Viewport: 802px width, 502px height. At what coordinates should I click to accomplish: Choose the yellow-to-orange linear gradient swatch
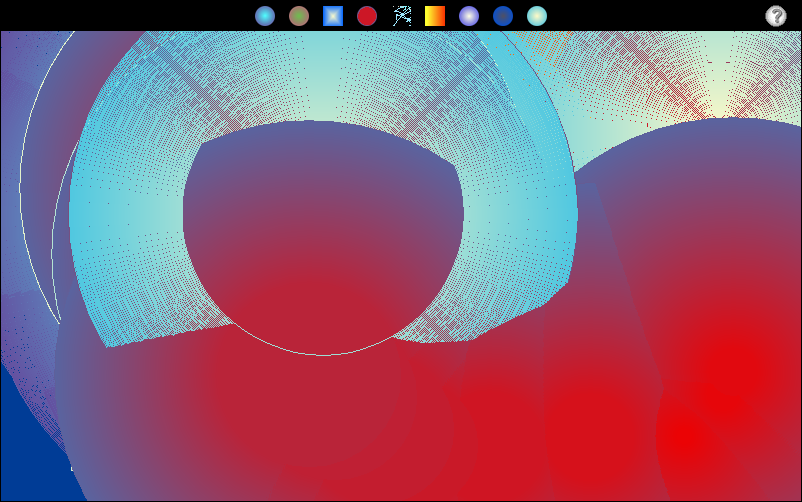point(435,16)
